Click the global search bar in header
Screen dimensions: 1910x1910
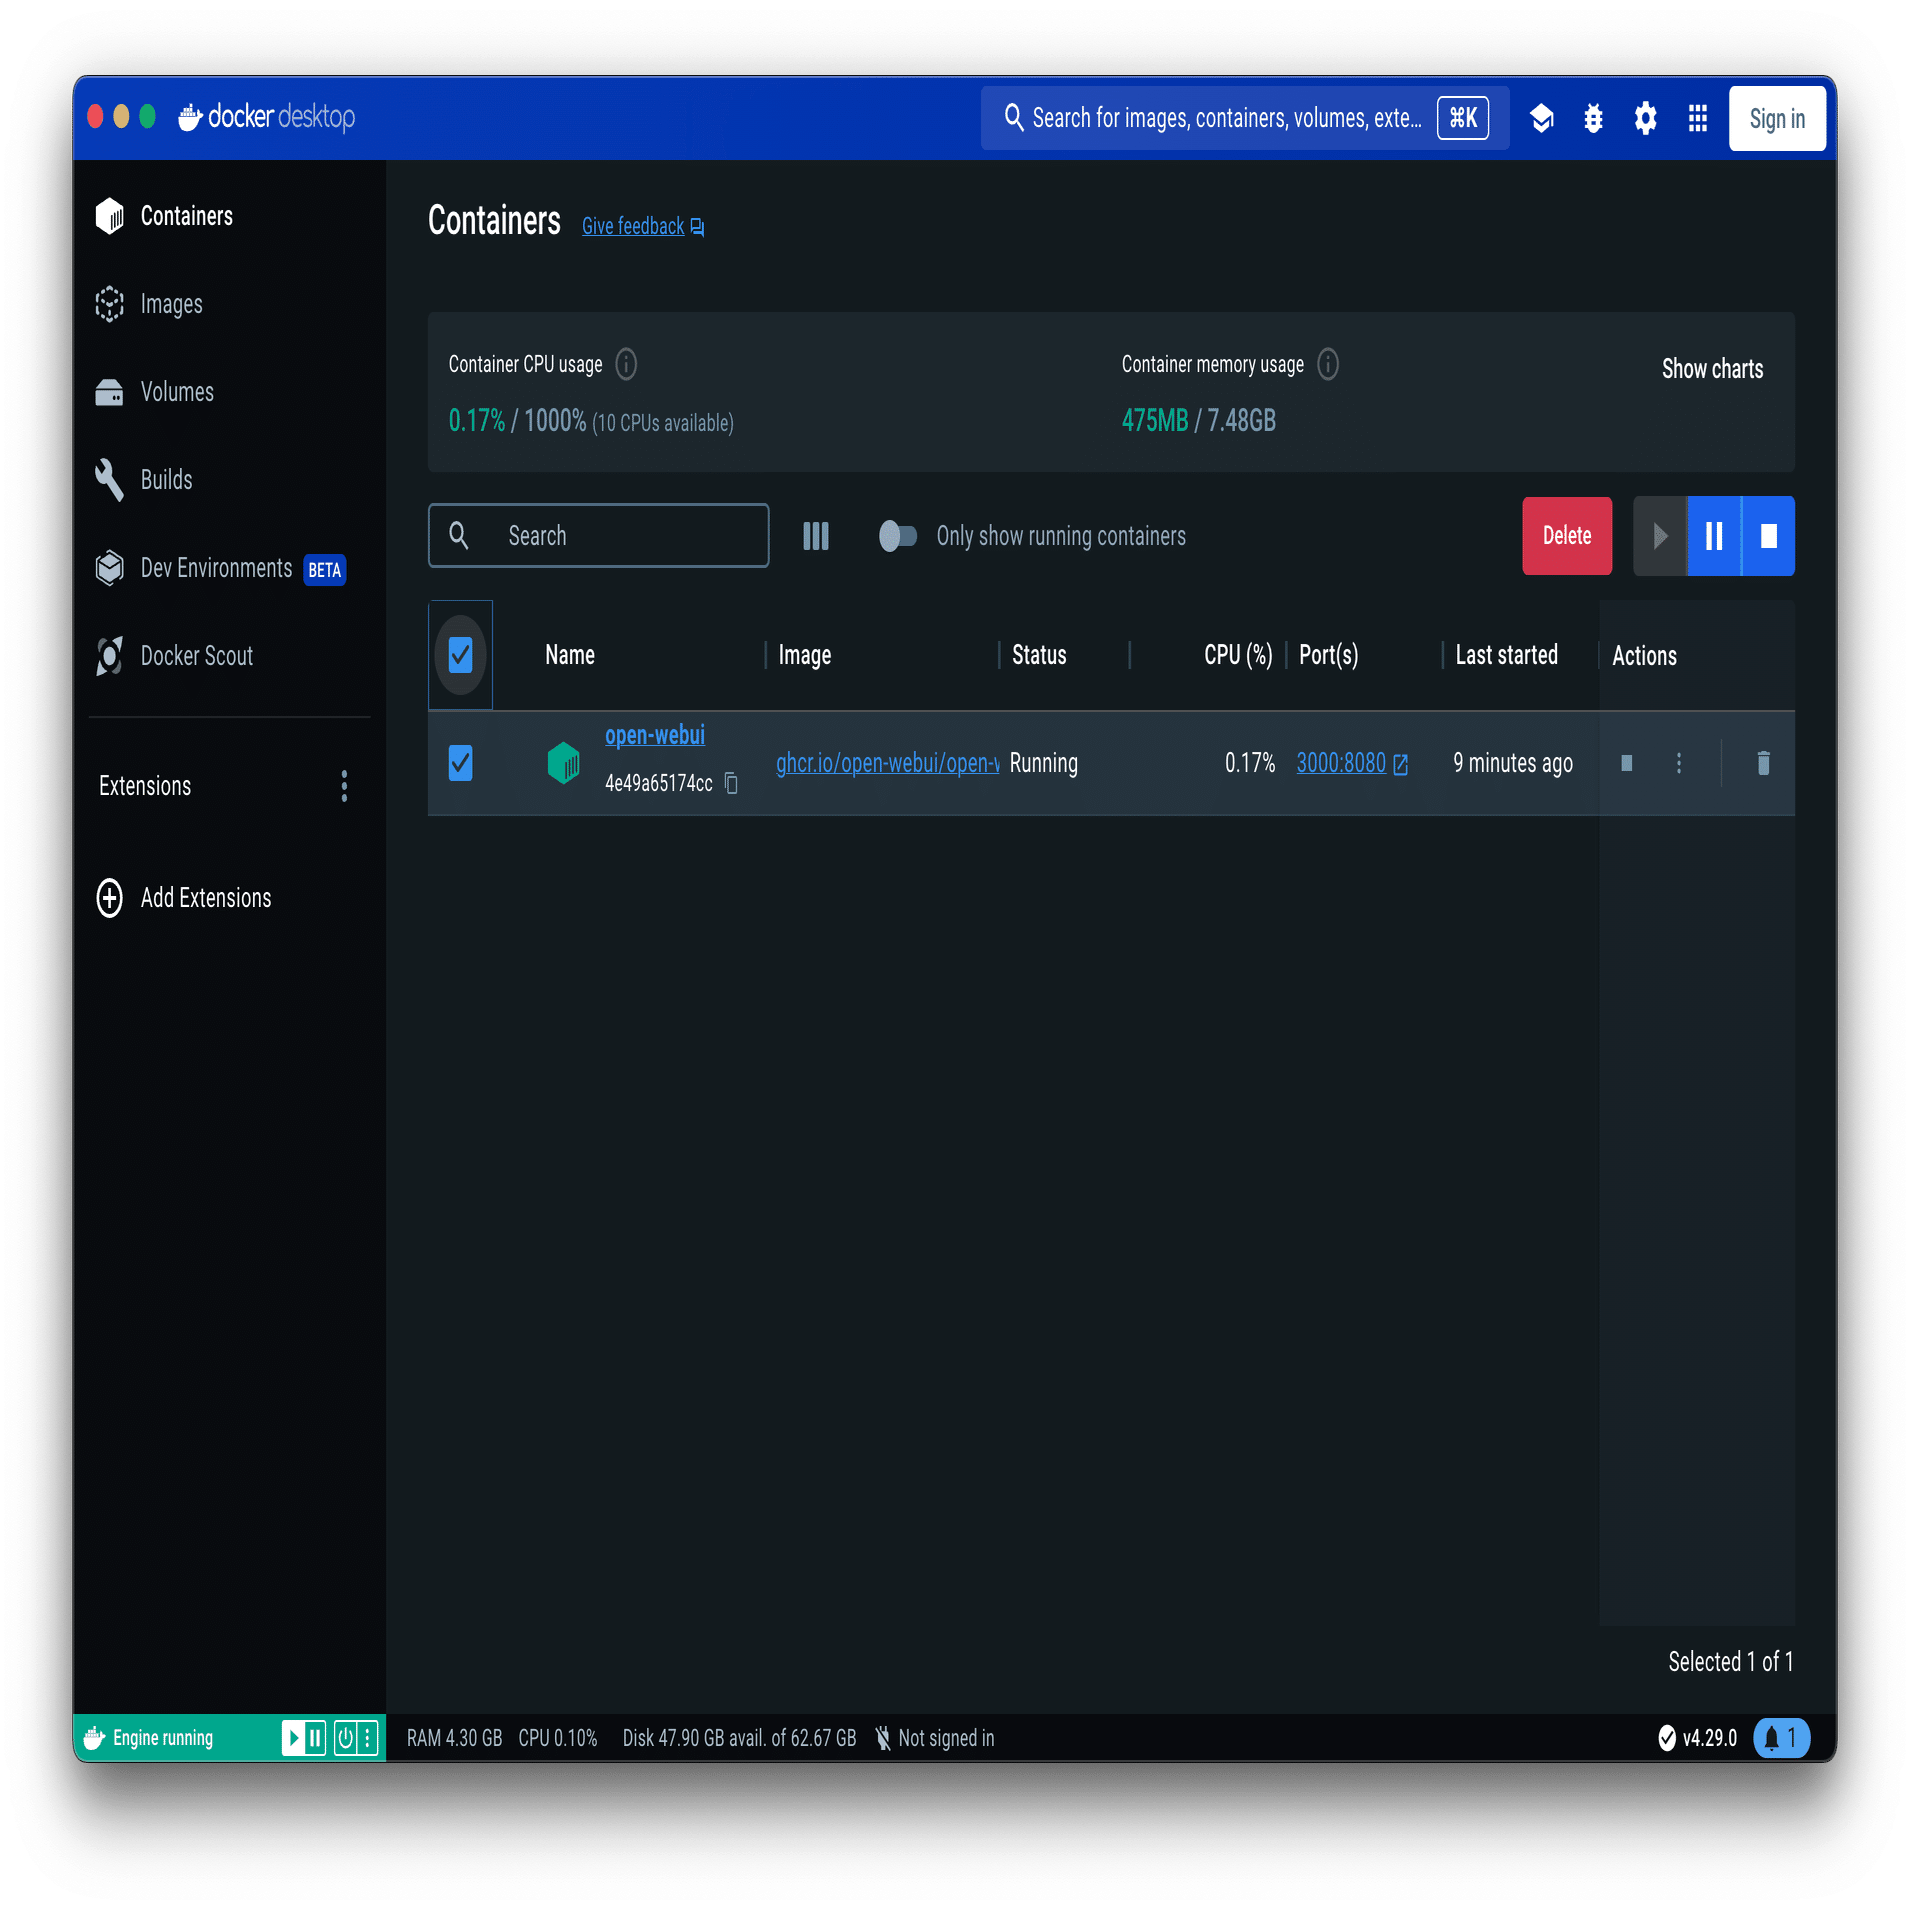point(1245,118)
